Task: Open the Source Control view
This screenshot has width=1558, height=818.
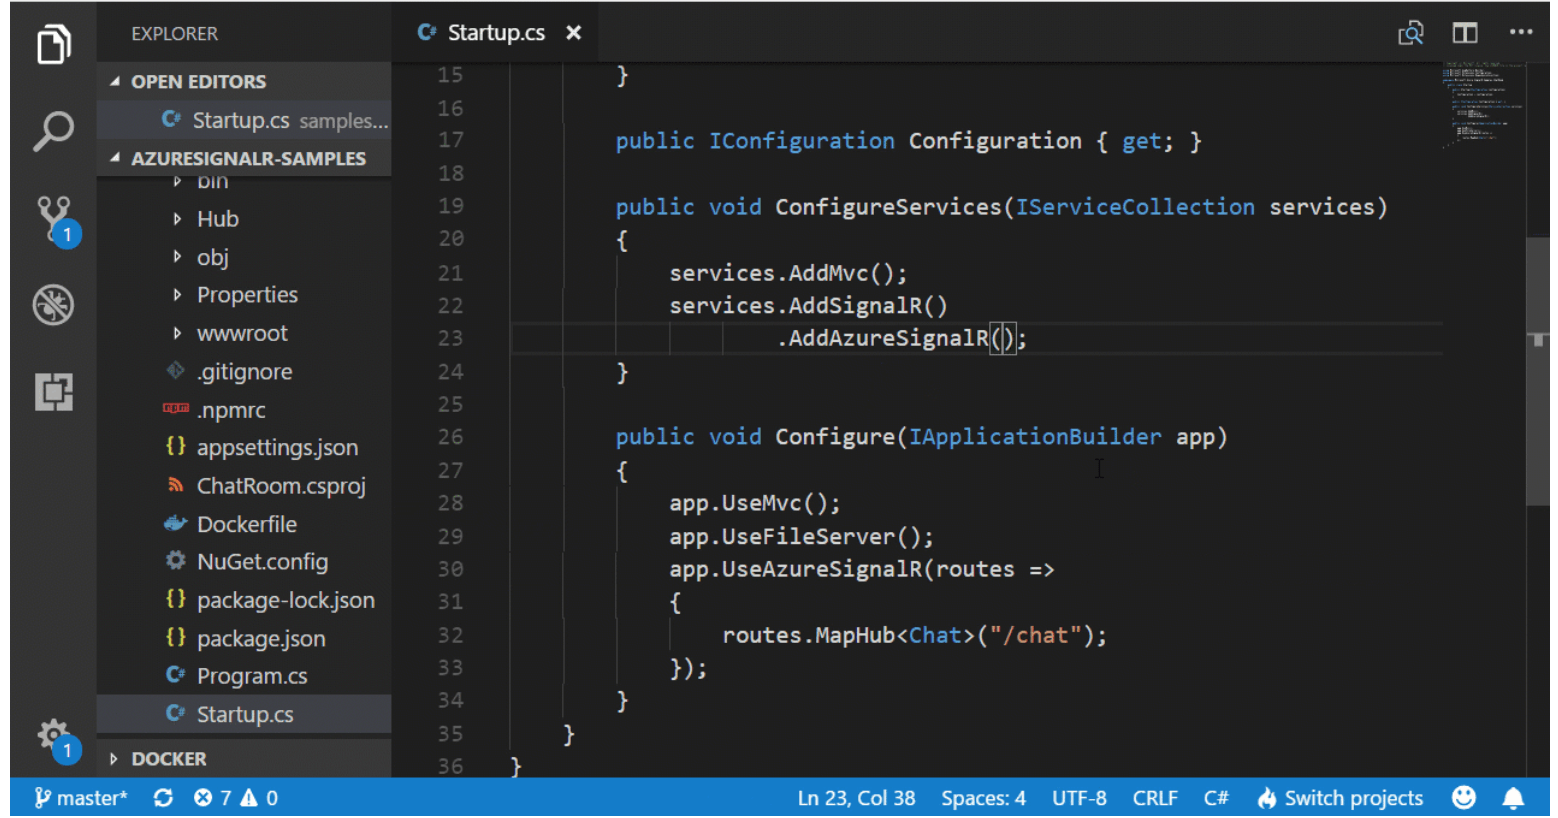Action: 54,218
